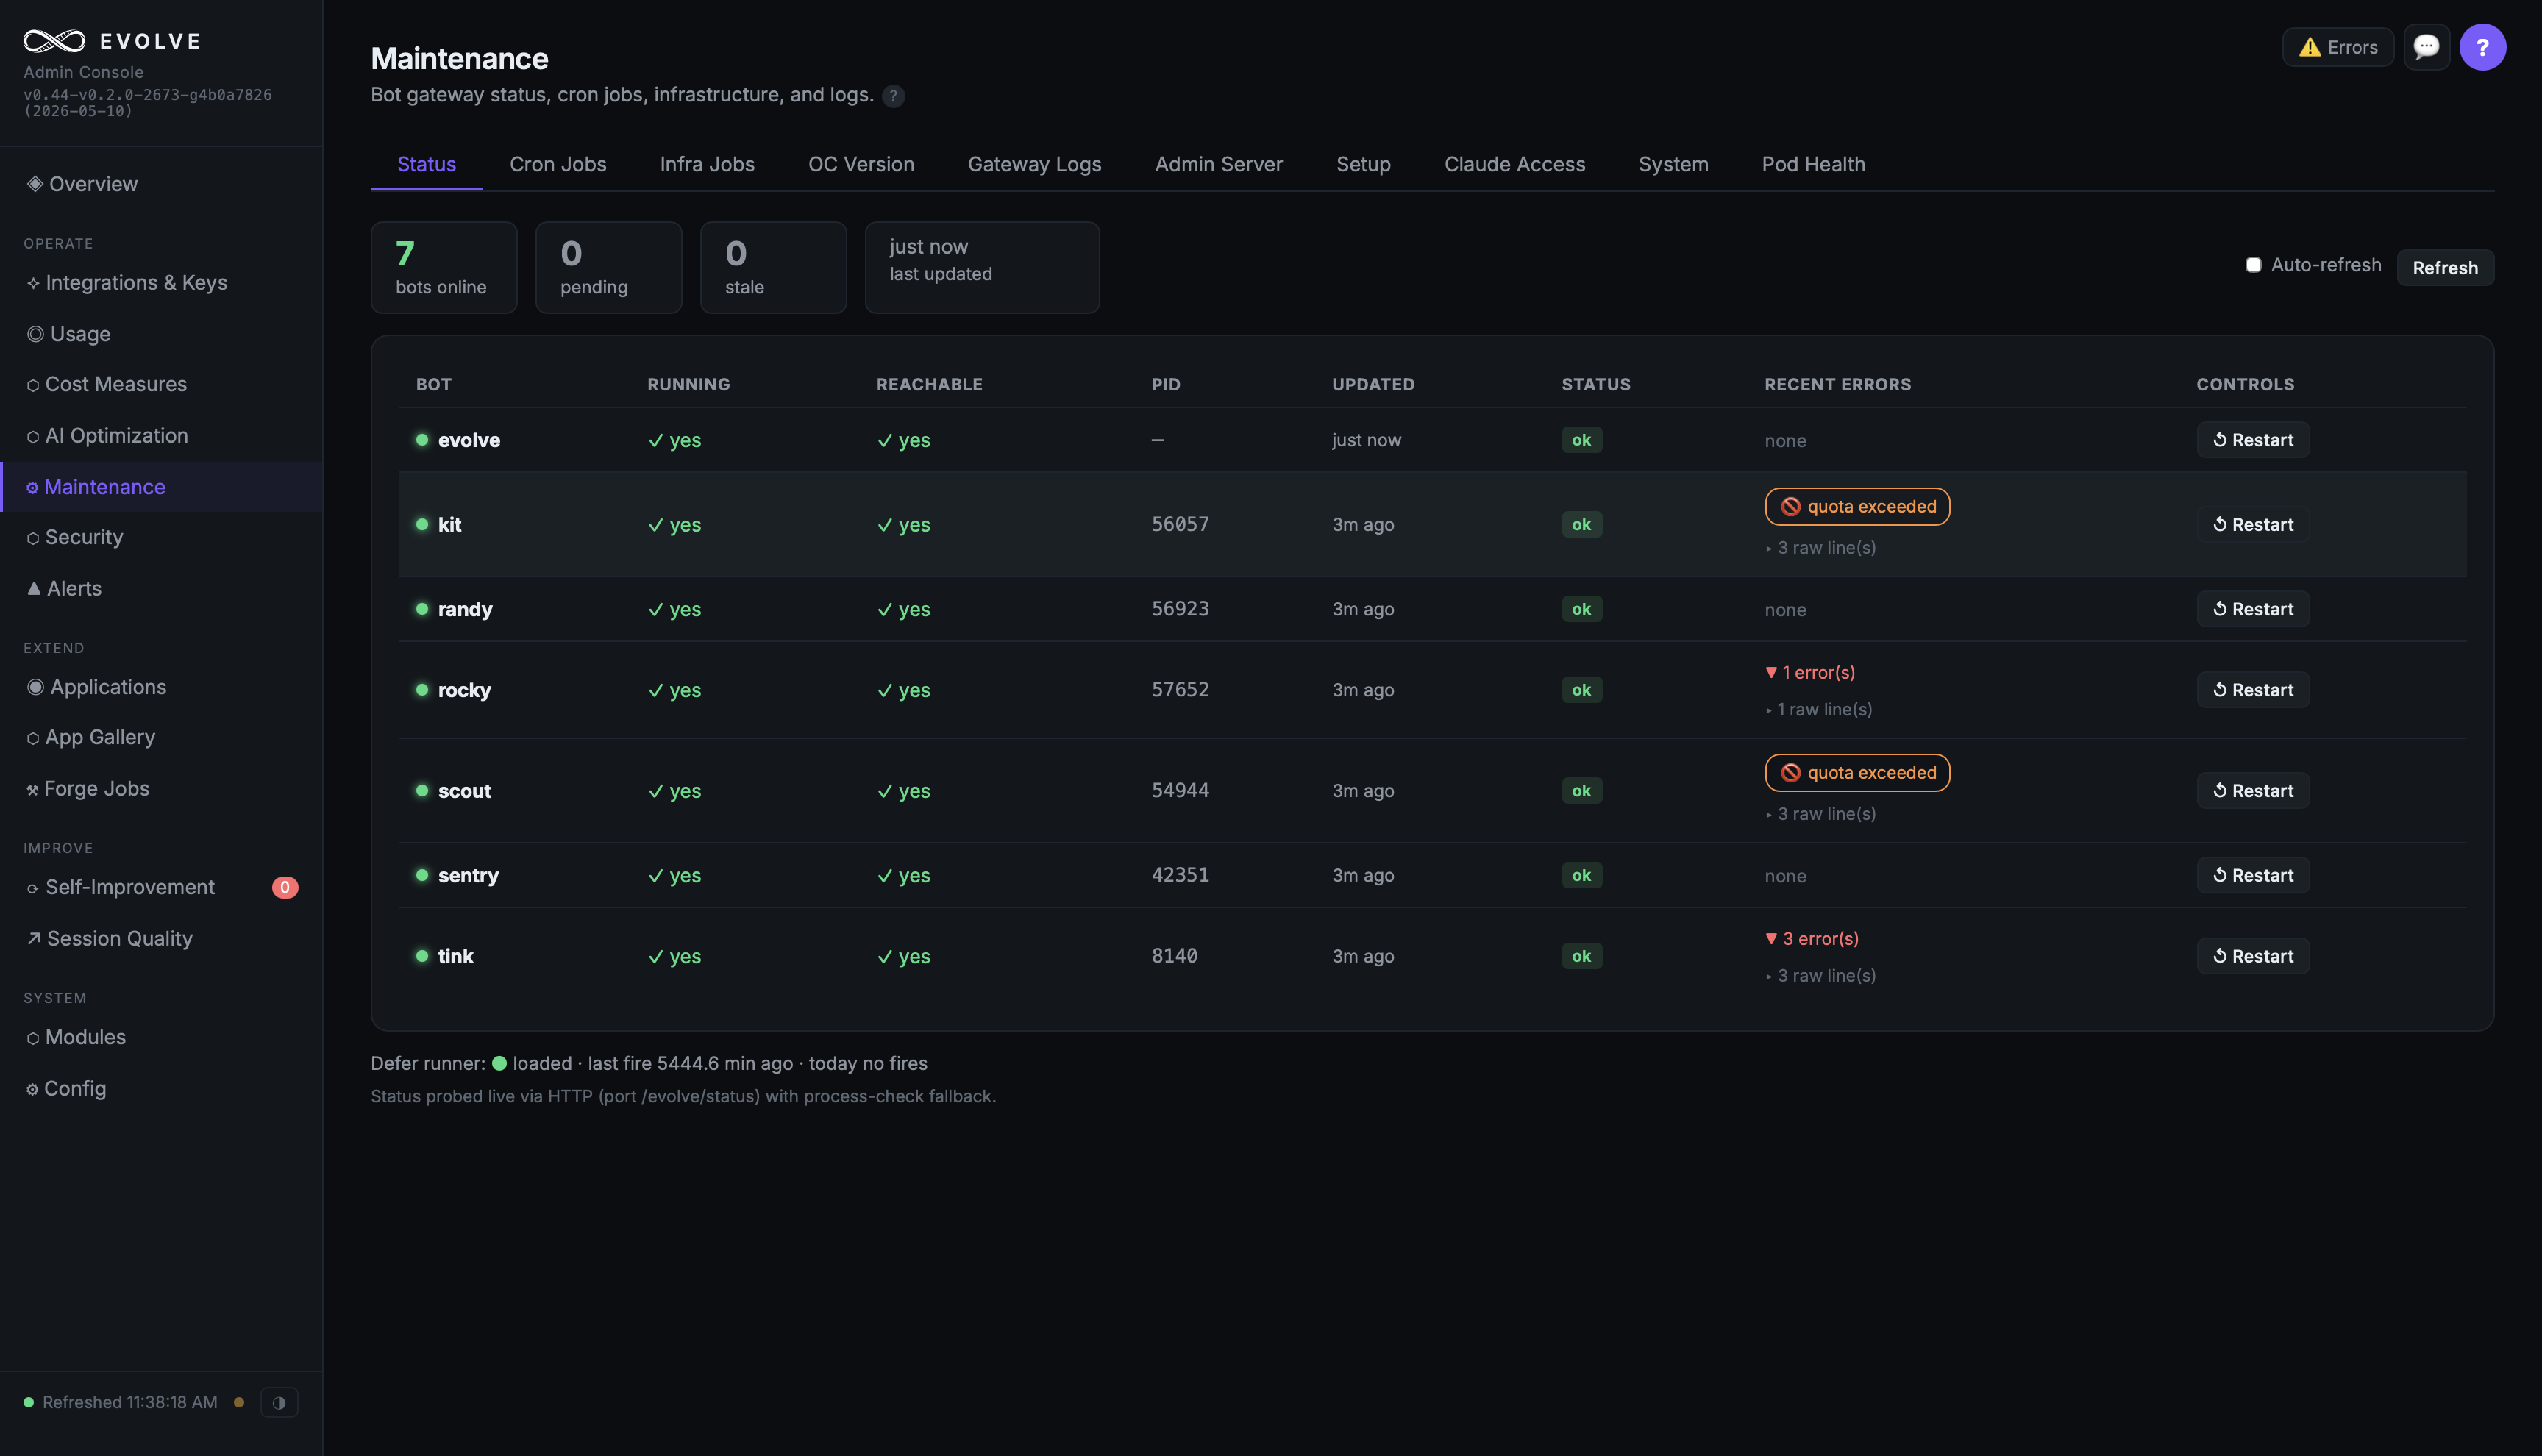Click the 7 bots online card
This screenshot has width=2542, height=1456.
[x=444, y=267]
